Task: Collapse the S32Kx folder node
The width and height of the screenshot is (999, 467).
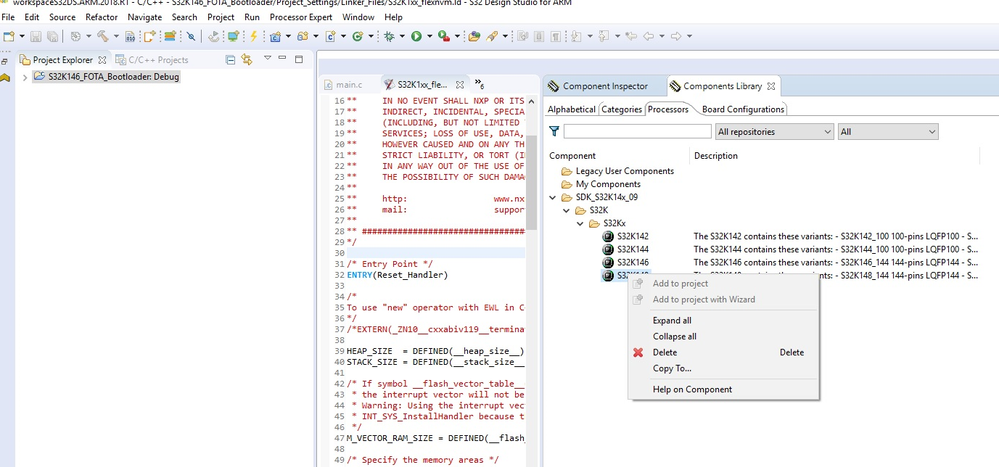Action: 581,223
